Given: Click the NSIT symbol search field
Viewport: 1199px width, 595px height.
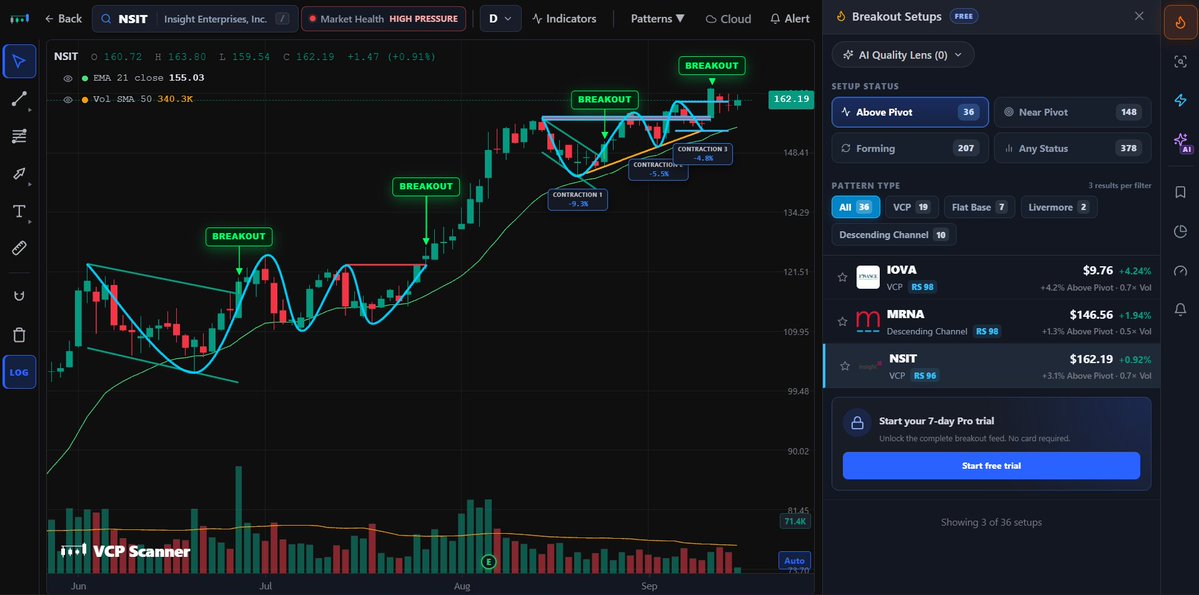Looking at the screenshot, I should click(195, 18).
